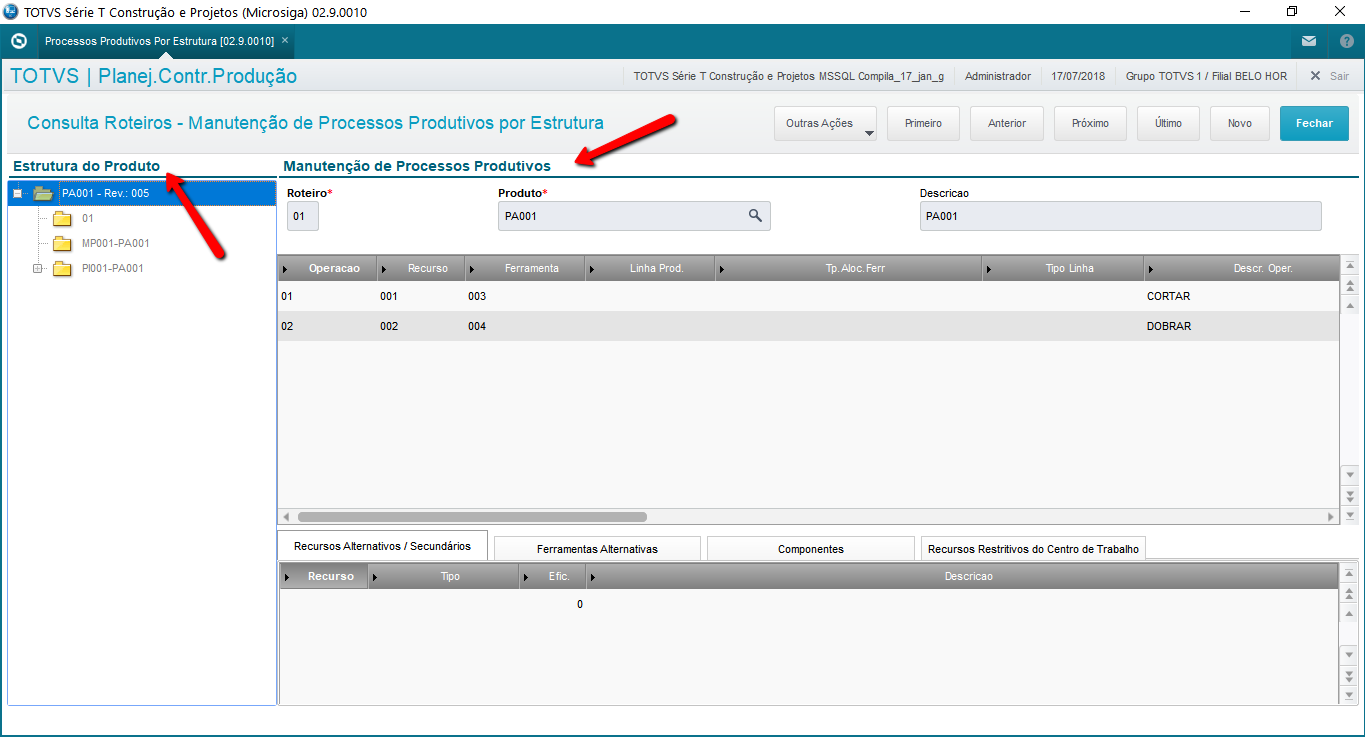Select the folder icon labeled 01
1365x737 pixels.
[x=63, y=218]
